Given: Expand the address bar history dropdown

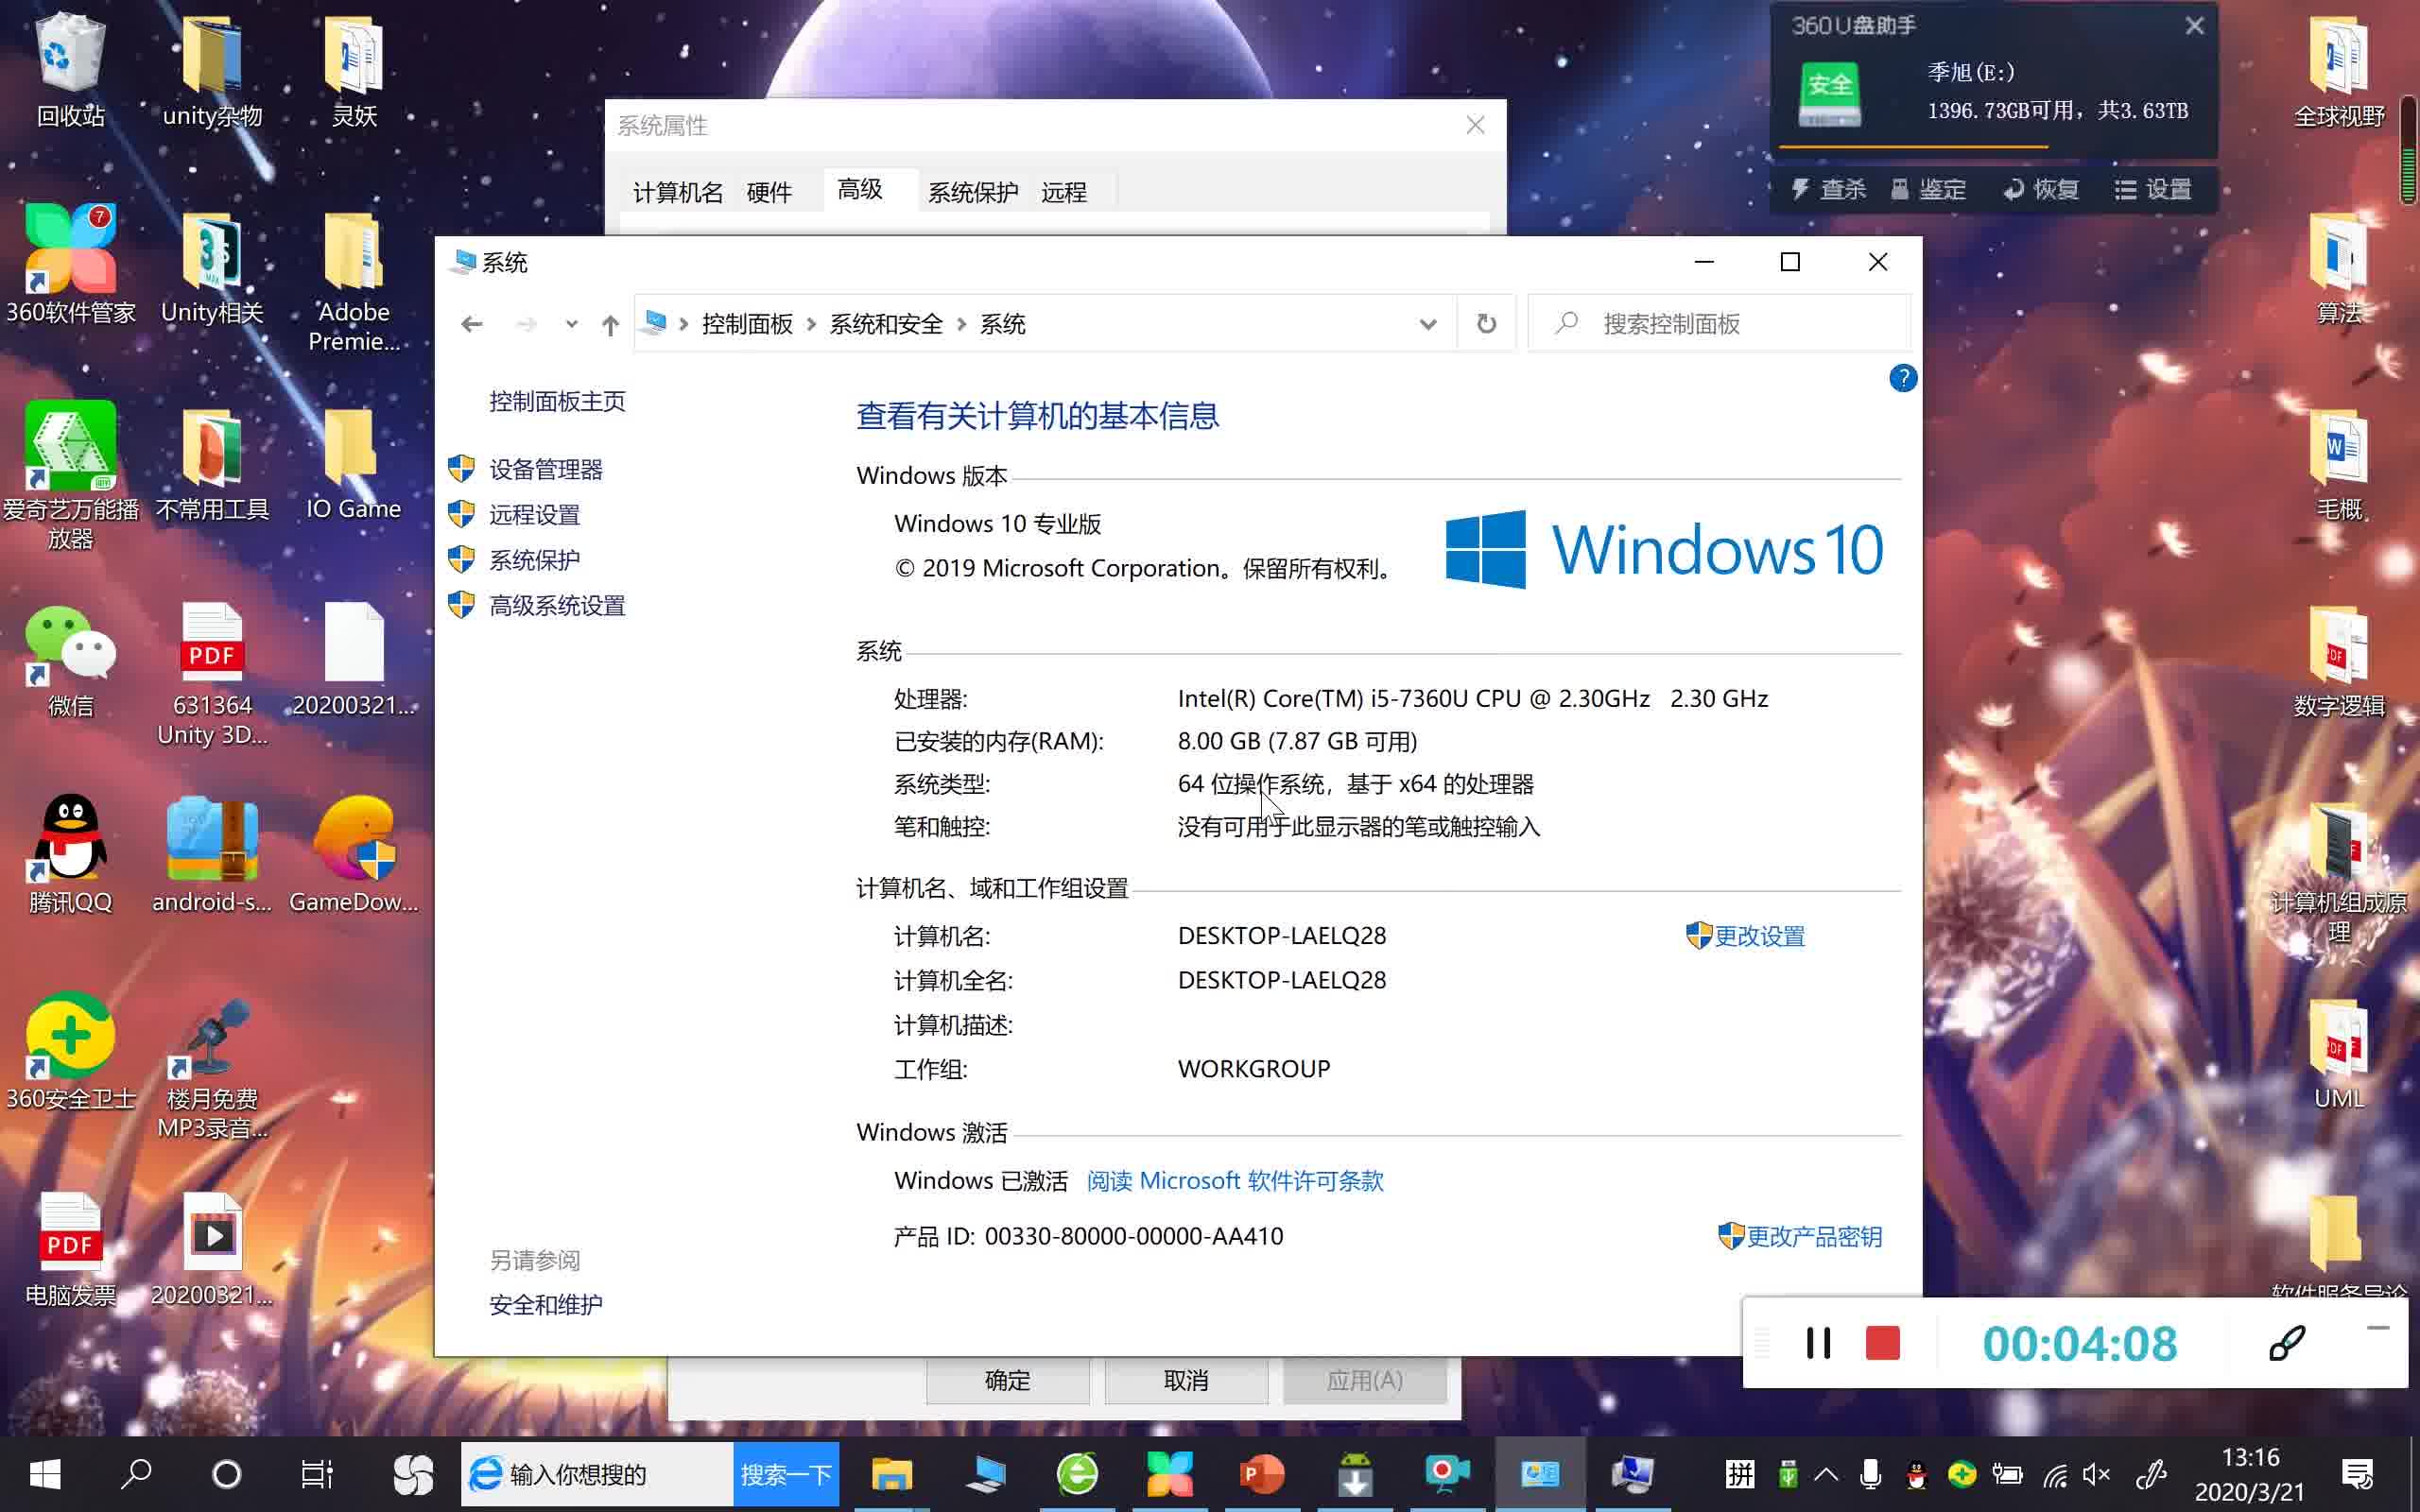Looking at the screenshot, I should pos(1427,324).
